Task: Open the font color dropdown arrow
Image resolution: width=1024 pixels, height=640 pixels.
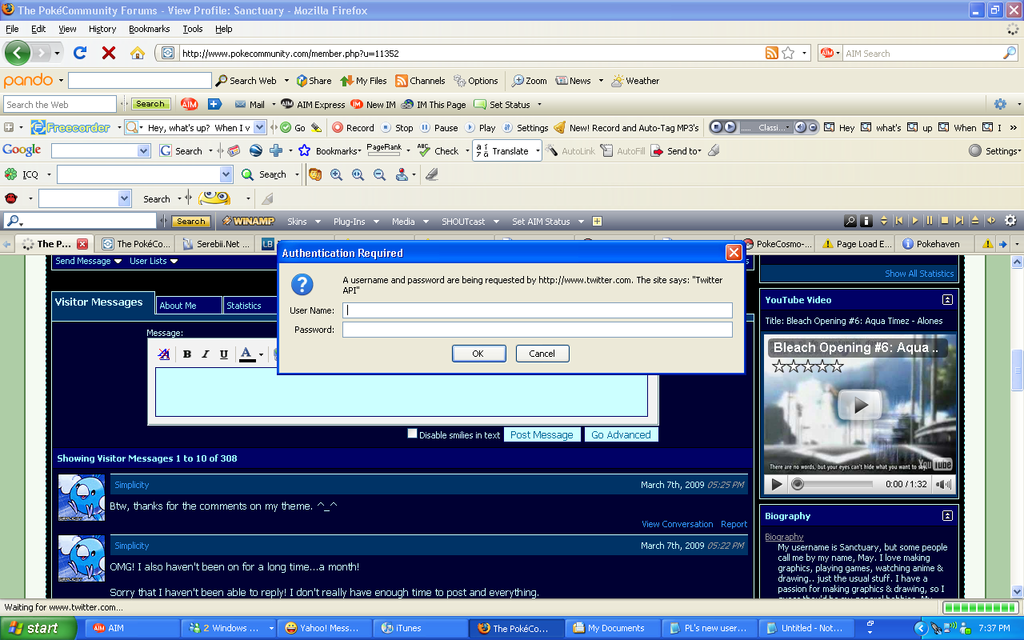Action: click(x=261, y=354)
